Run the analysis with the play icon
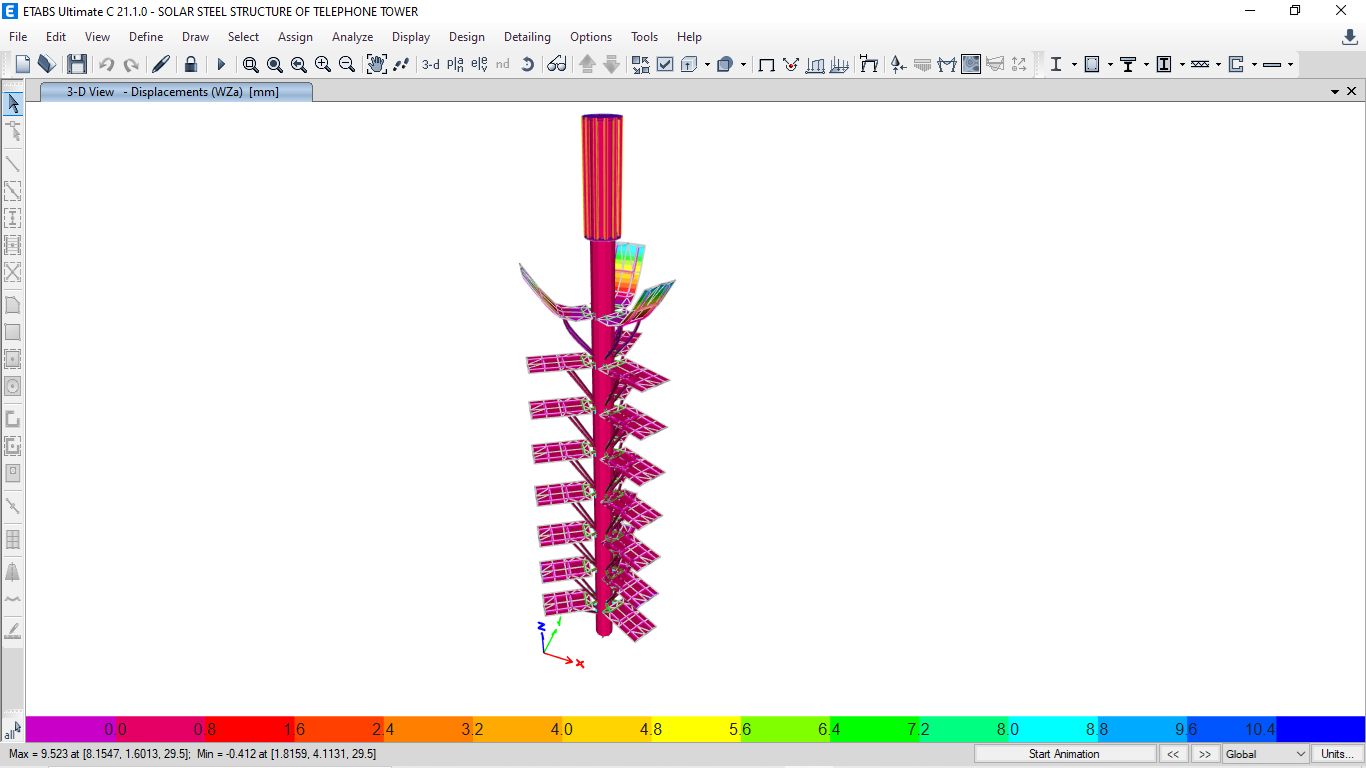Image resolution: width=1366 pixels, height=768 pixels. coord(220,63)
